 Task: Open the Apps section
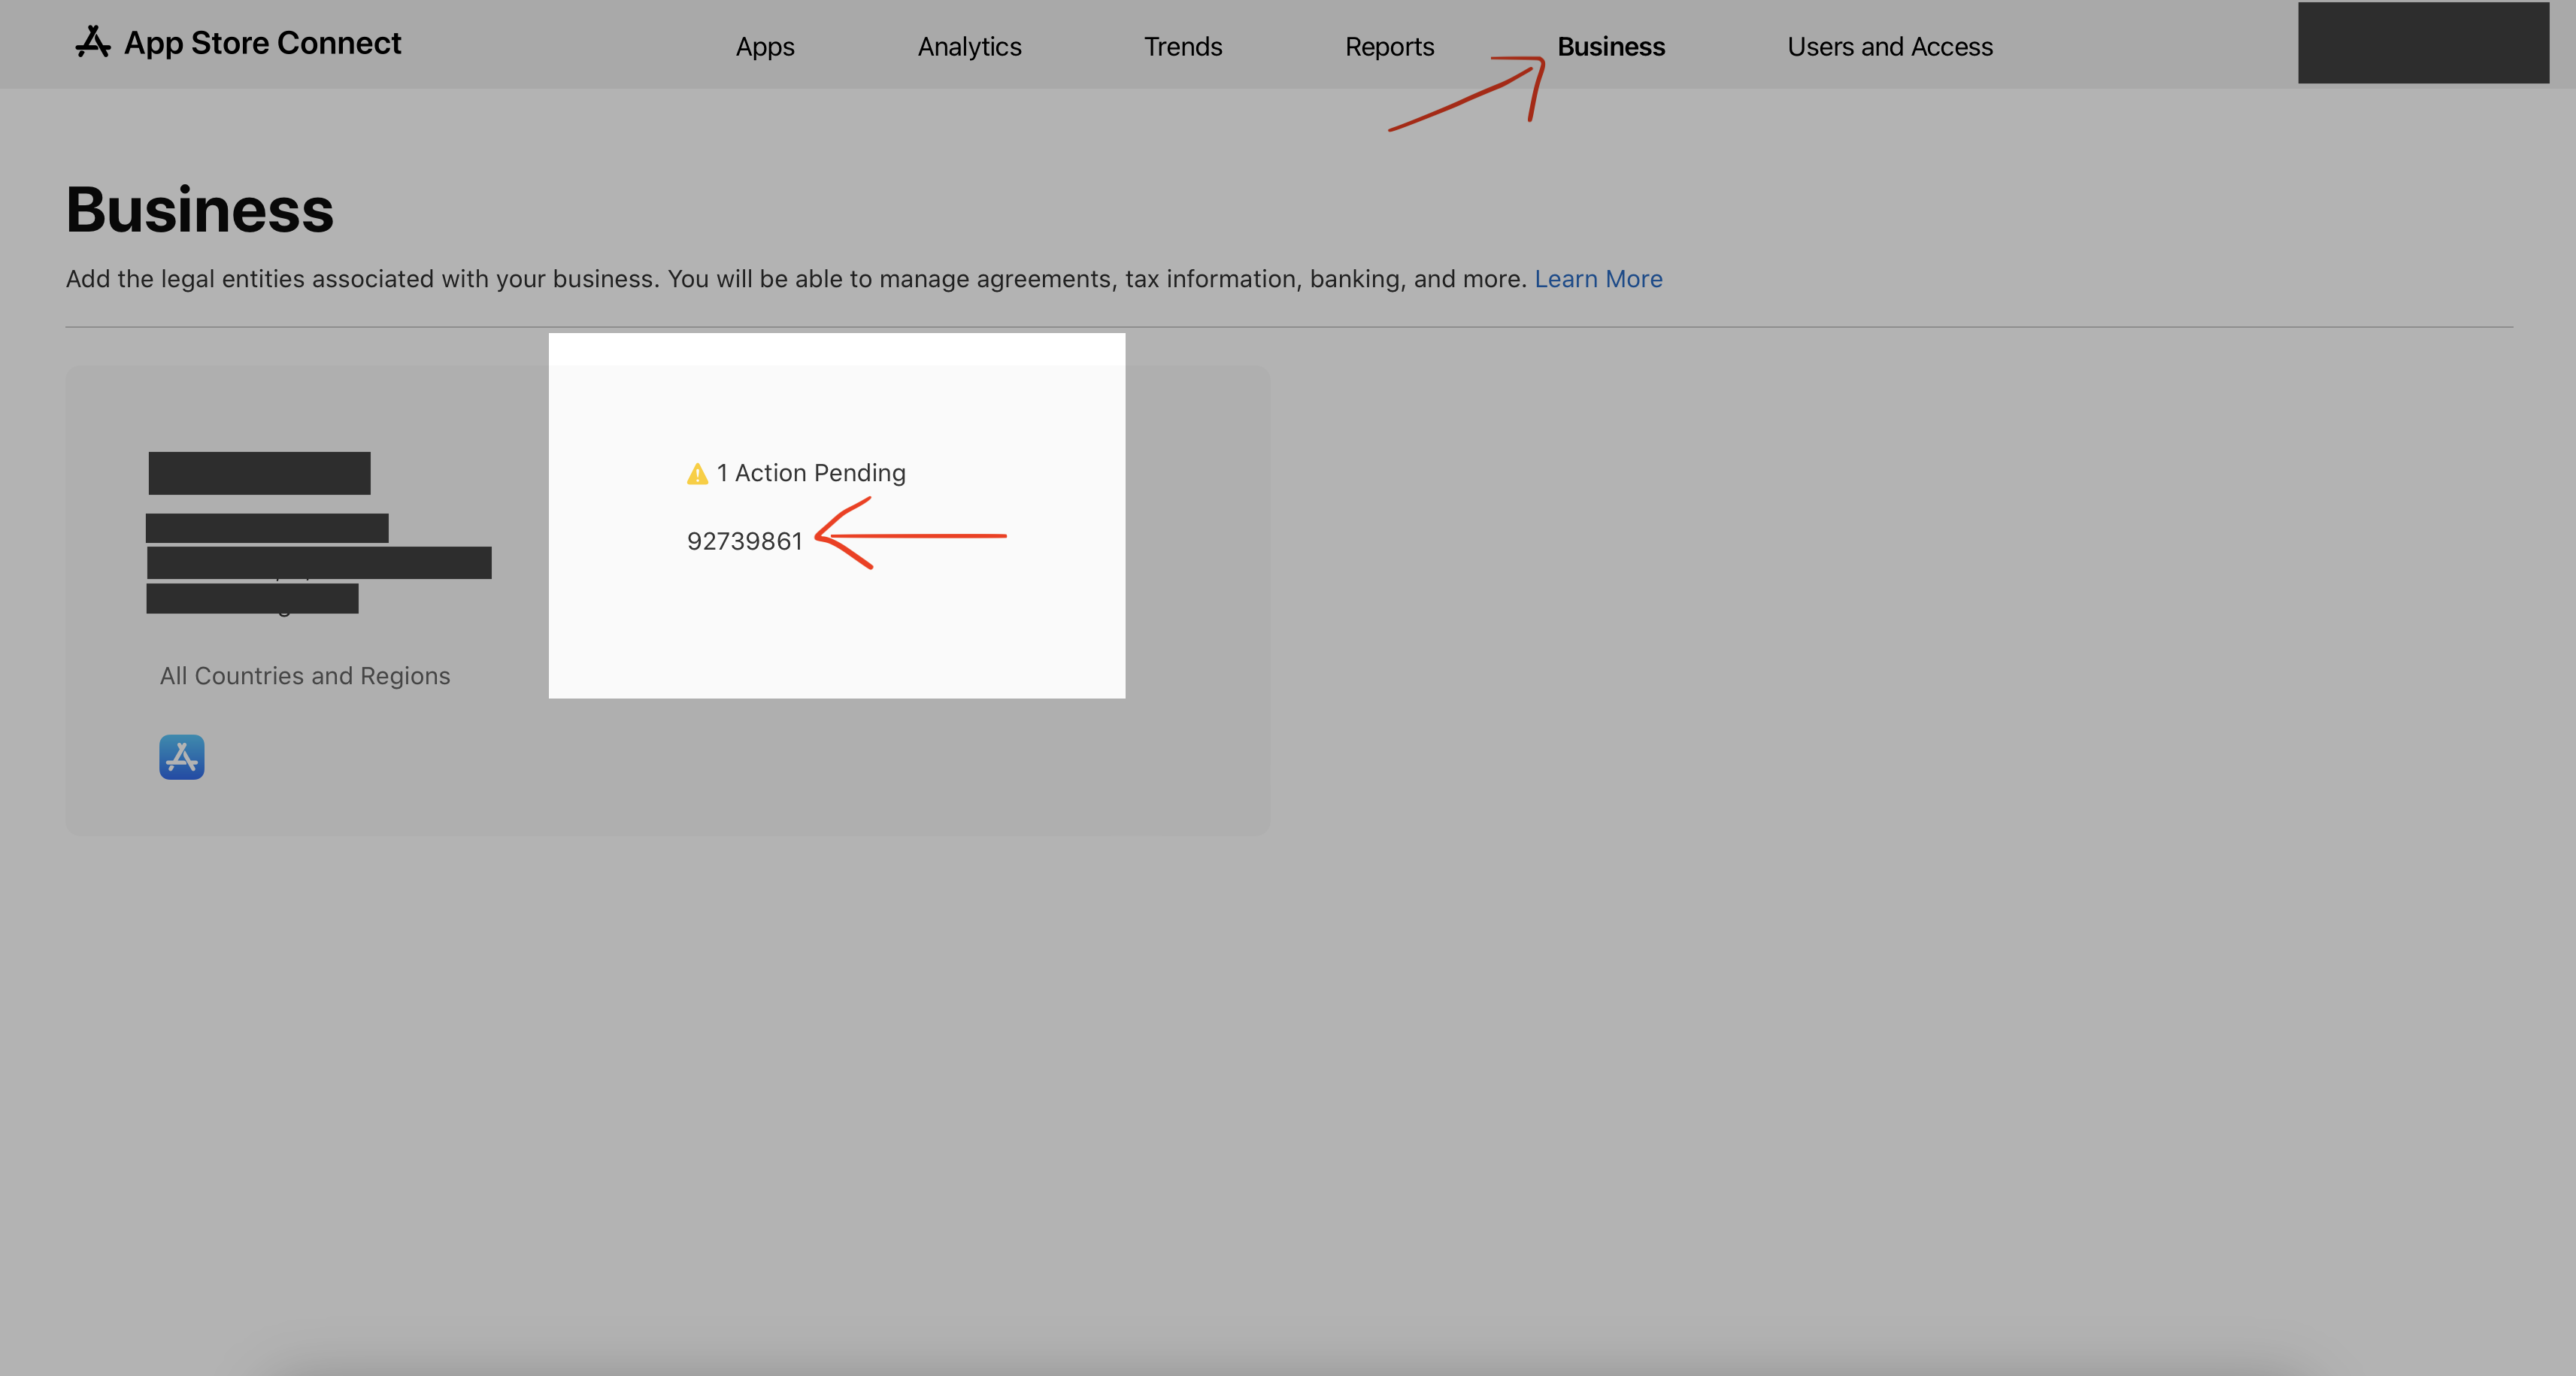(x=764, y=47)
